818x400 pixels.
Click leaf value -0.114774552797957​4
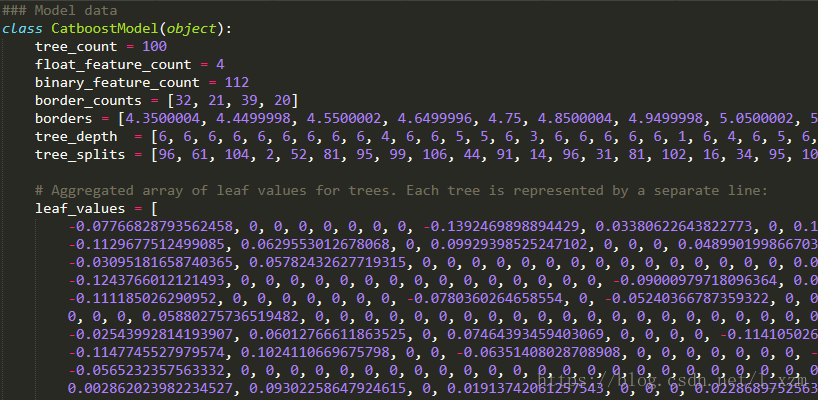pos(147,353)
